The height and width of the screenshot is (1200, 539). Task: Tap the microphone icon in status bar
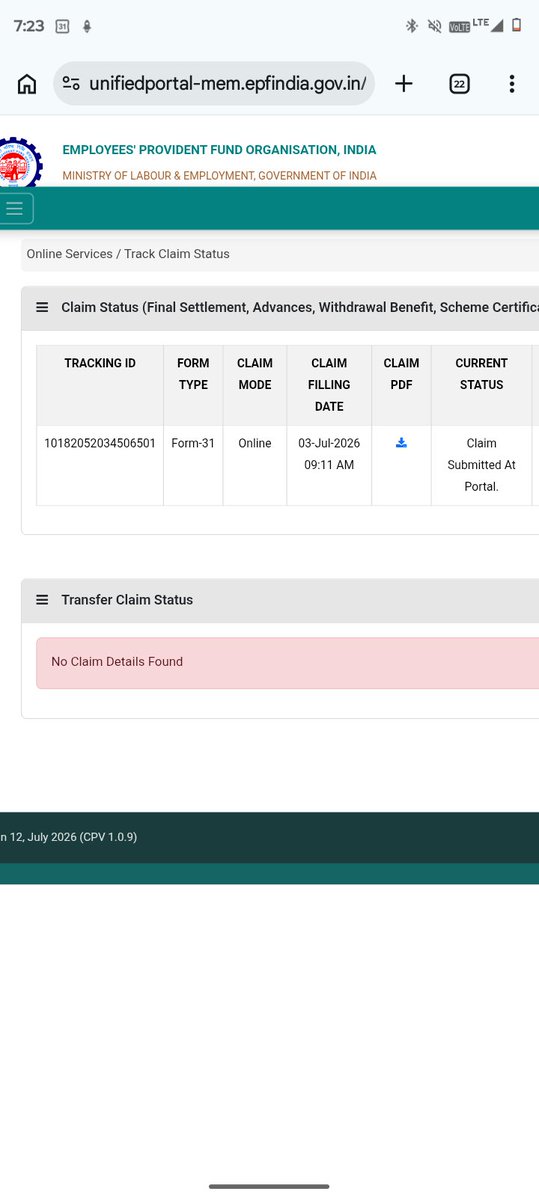click(87, 27)
